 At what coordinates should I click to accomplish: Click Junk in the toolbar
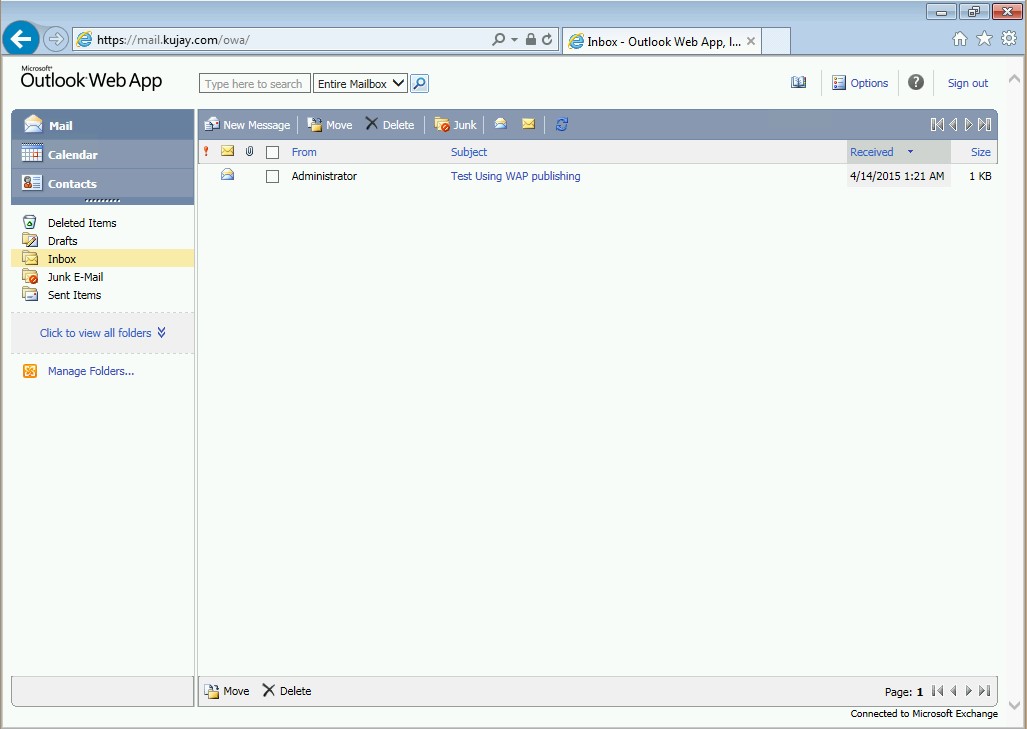click(456, 124)
